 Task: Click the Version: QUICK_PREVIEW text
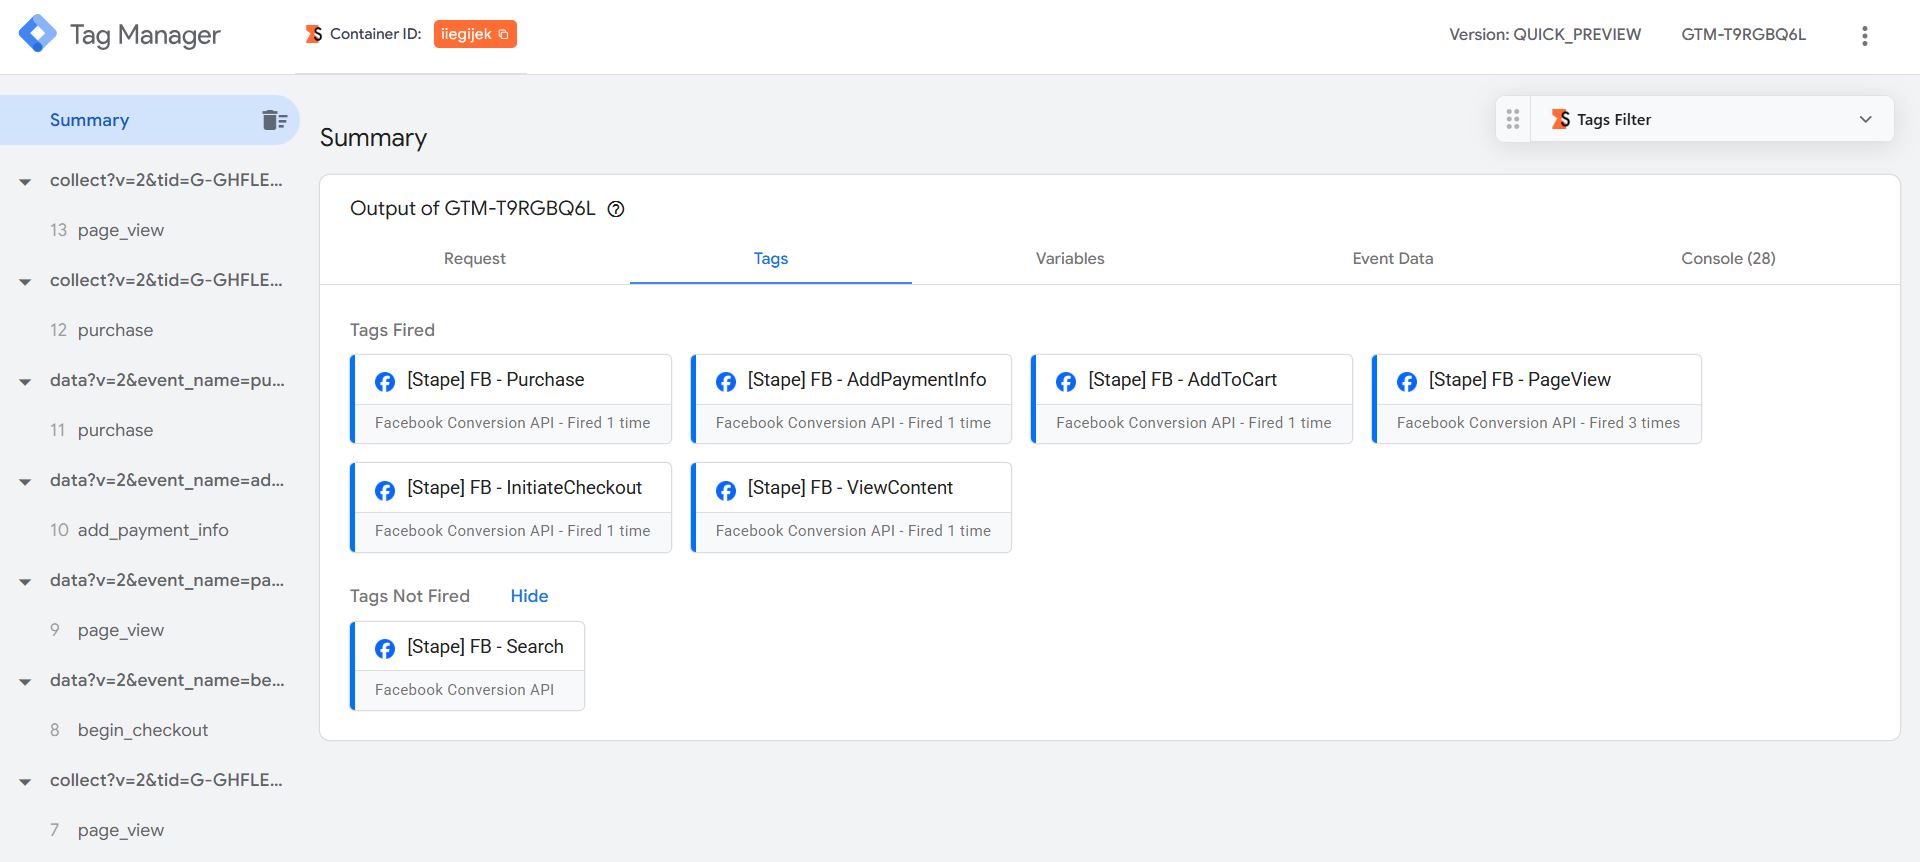click(x=1545, y=34)
